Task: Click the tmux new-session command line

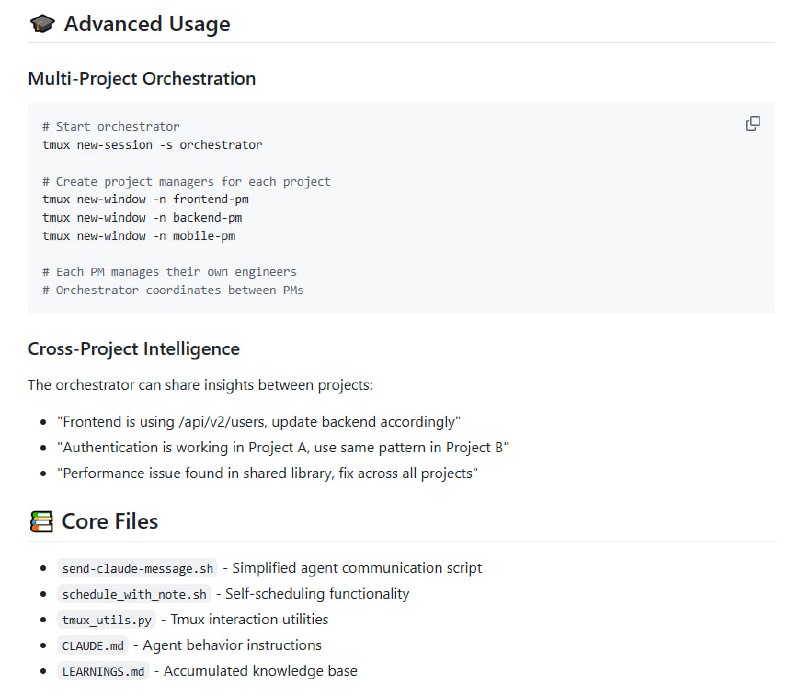Action: 154,144
